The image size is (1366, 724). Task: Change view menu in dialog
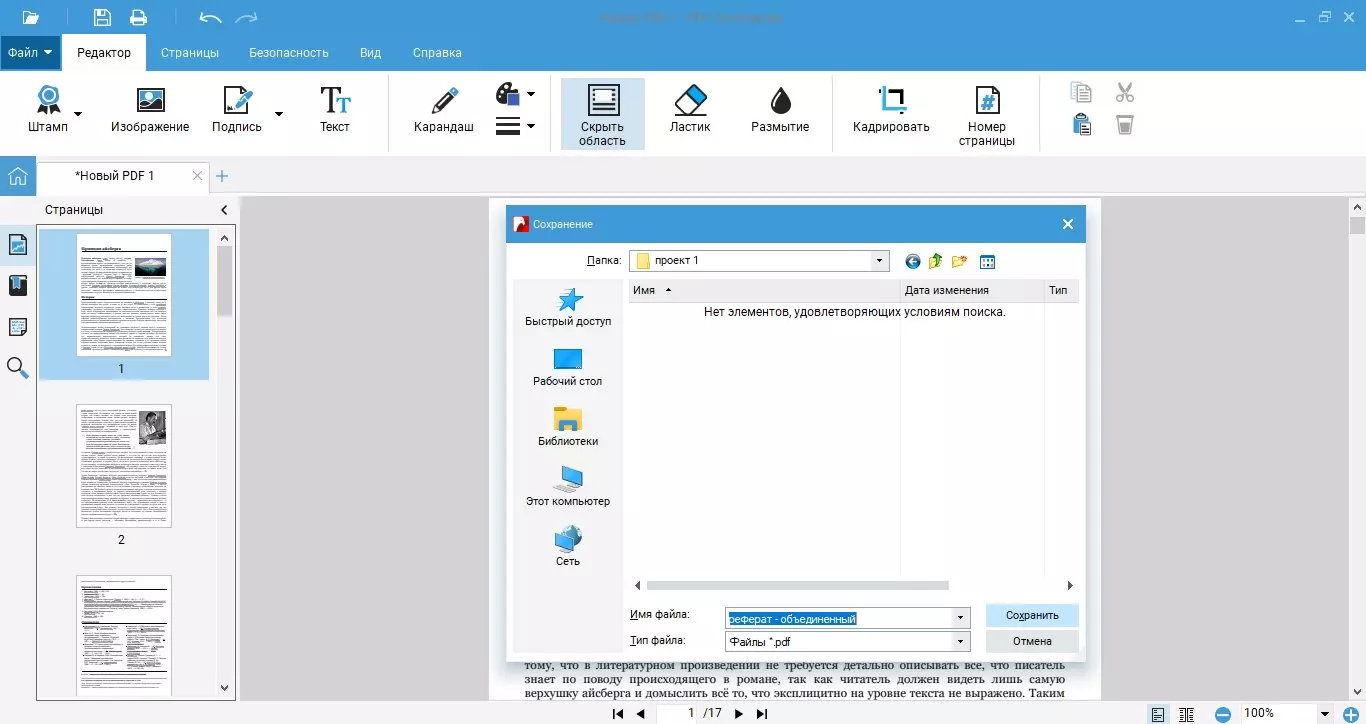click(x=987, y=262)
